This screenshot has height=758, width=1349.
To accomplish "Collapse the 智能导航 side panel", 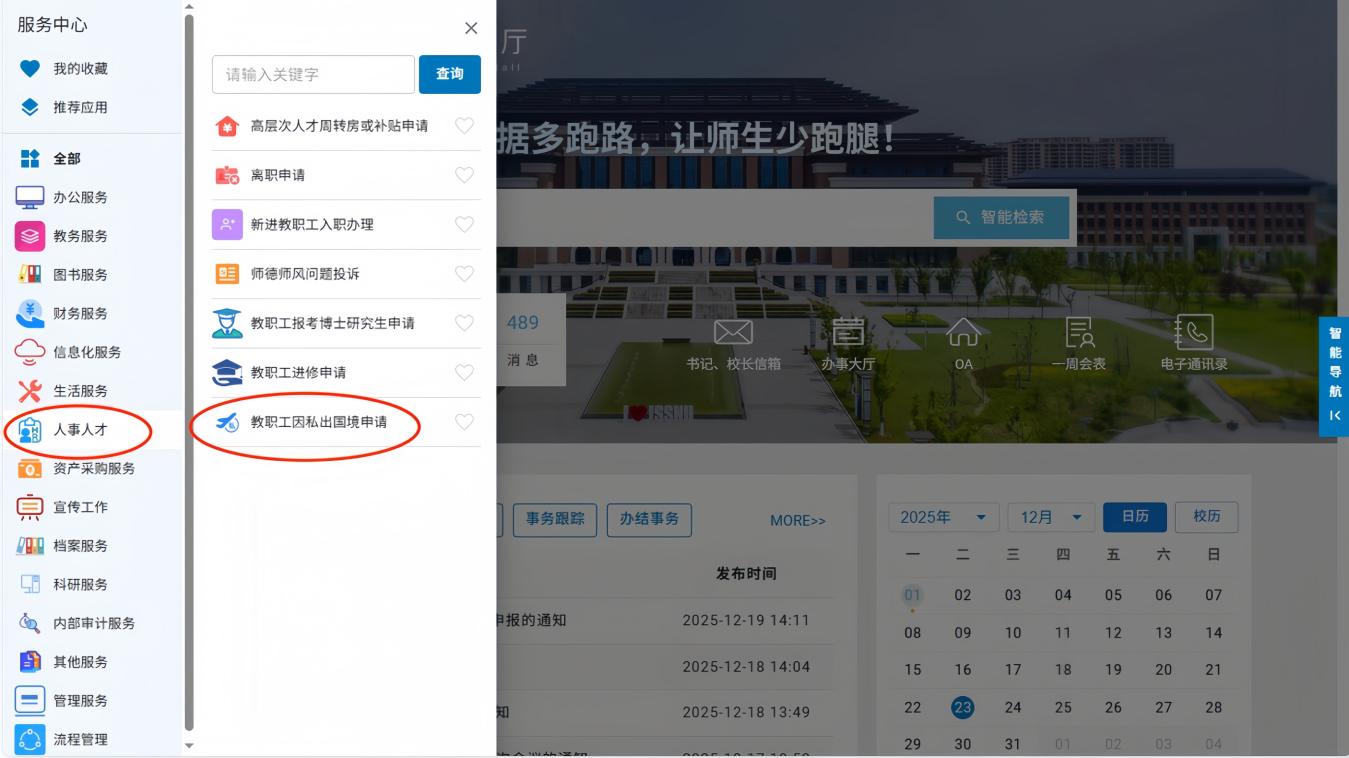I will click(x=1334, y=415).
